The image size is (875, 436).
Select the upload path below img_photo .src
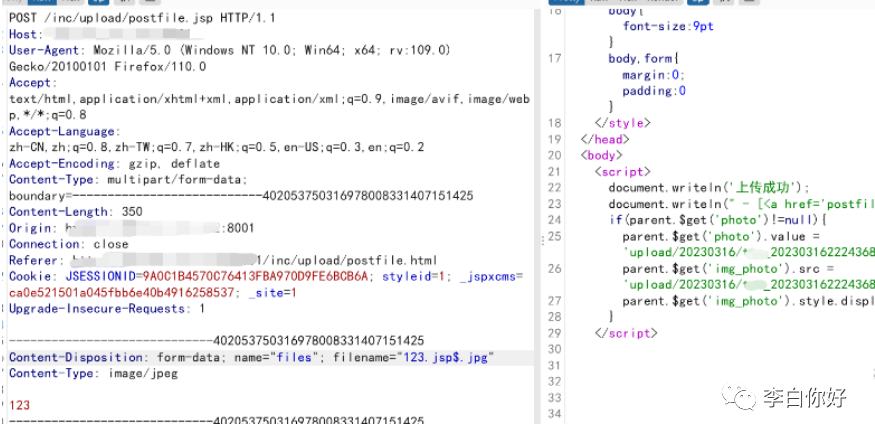(749, 285)
